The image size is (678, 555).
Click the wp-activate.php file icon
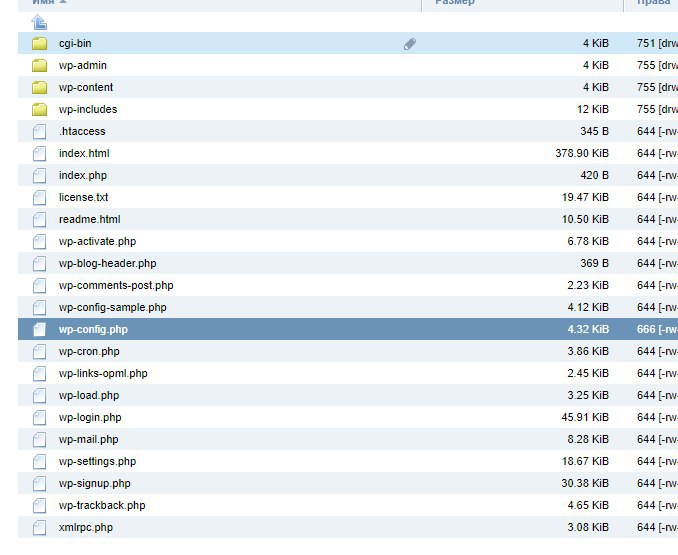point(39,242)
